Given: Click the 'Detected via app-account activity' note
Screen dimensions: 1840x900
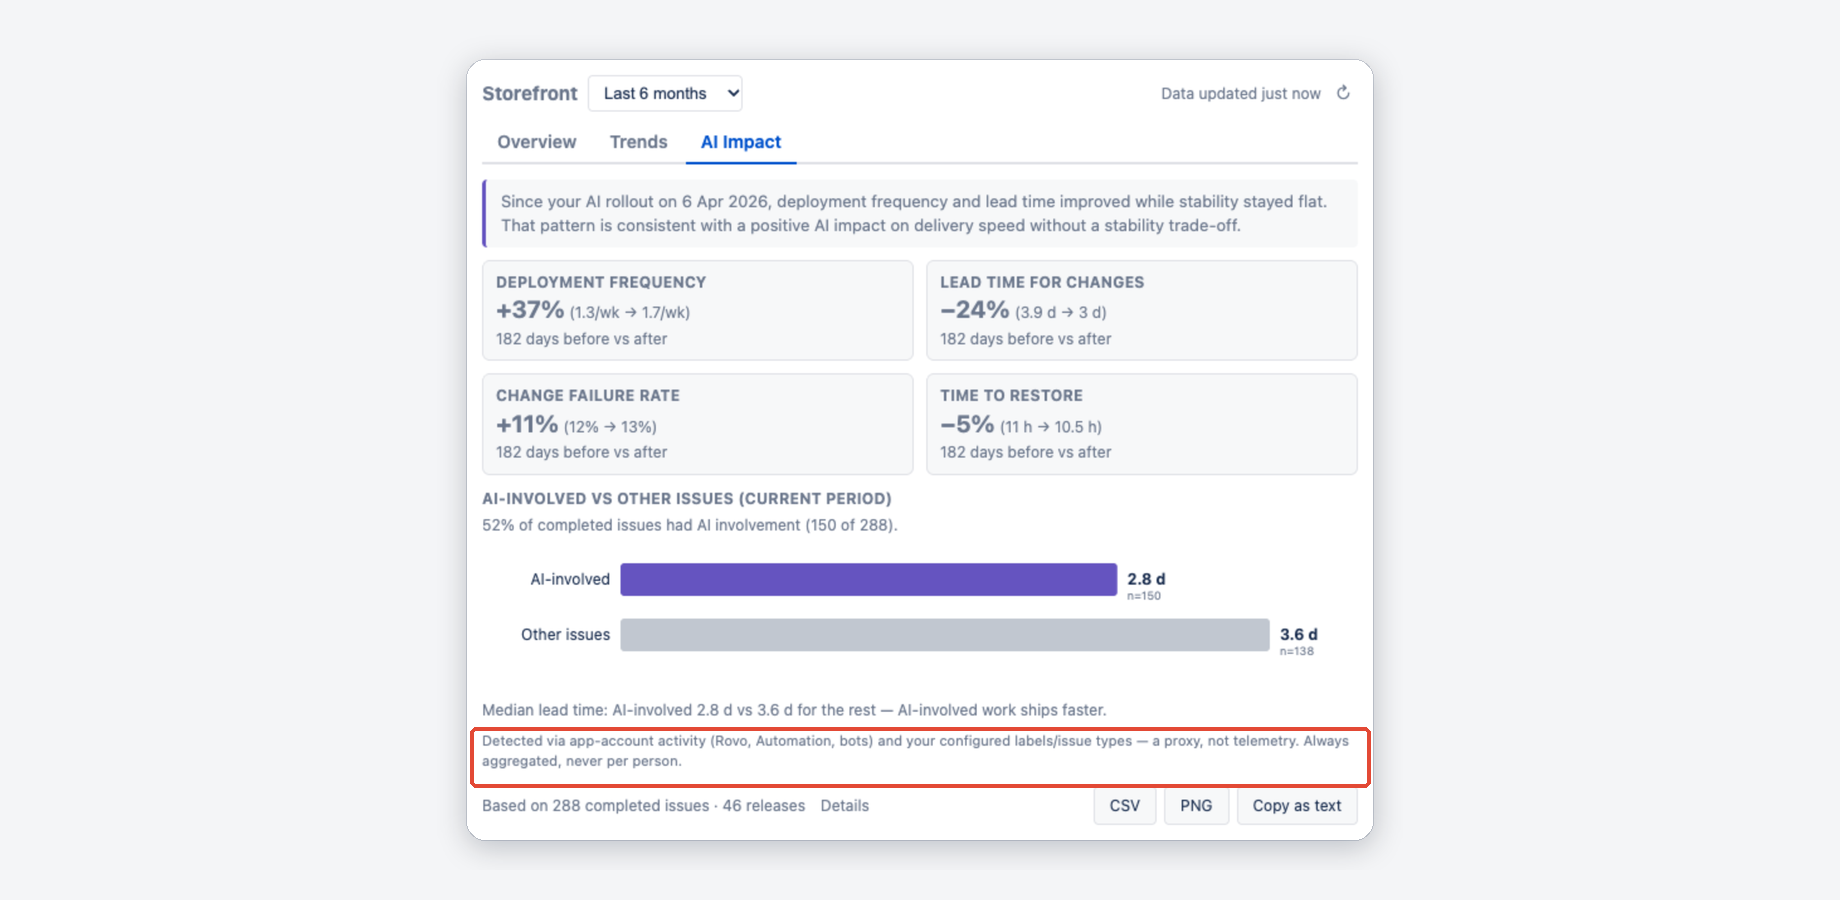Looking at the screenshot, I should [x=918, y=751].
